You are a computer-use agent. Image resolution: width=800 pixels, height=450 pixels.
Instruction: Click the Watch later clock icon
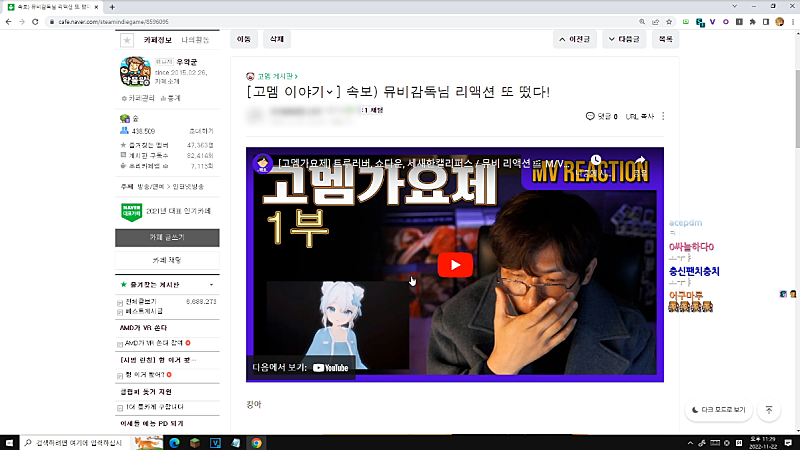tap(595, 160)
